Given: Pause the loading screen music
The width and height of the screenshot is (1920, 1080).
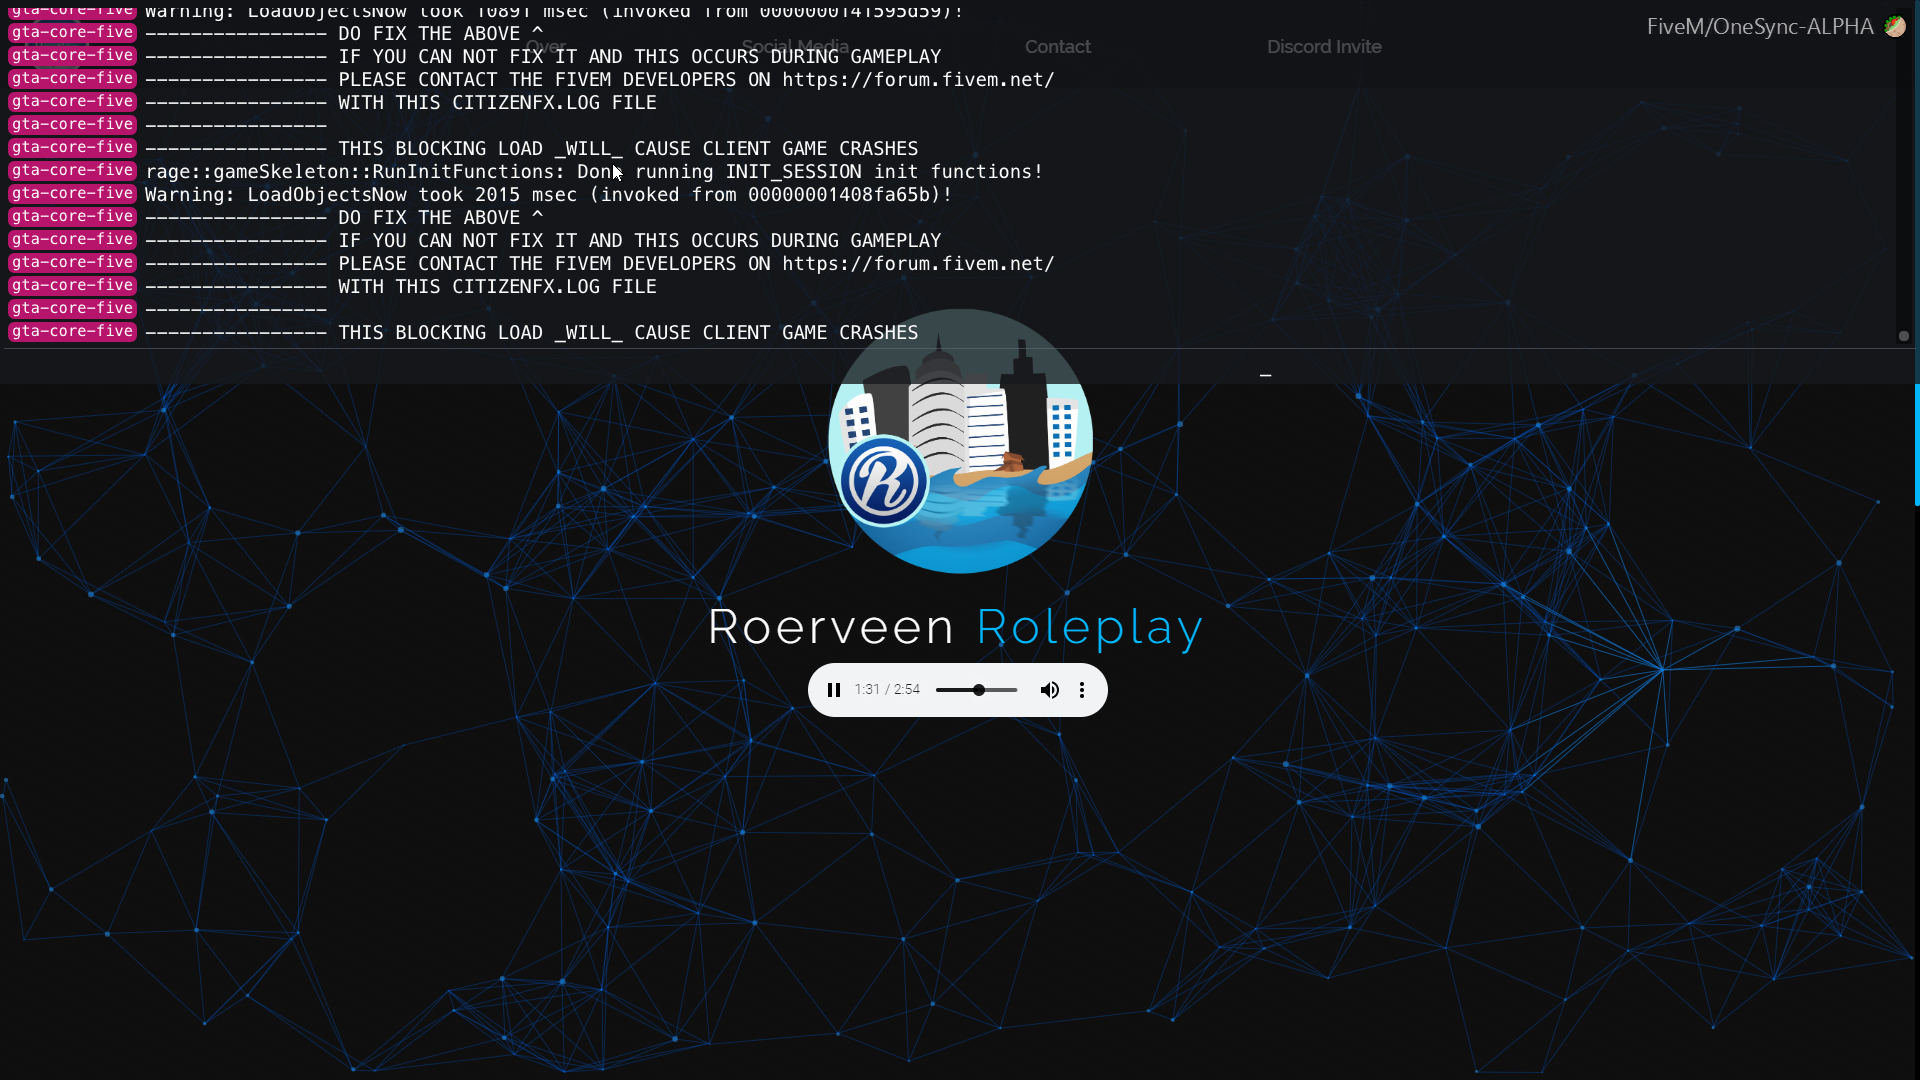Looking at the screenshot, I should [x=833, y=690].
